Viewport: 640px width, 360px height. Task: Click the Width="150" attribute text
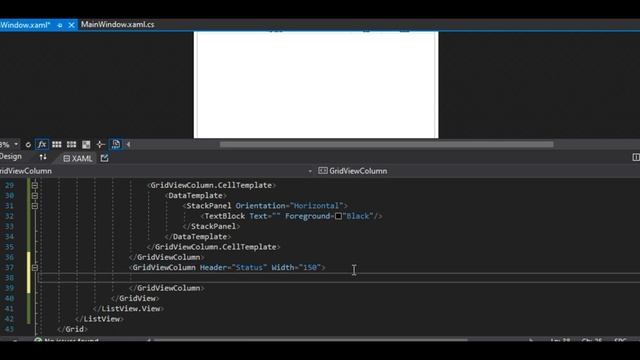pyautogui.click(x=296, y=268)
